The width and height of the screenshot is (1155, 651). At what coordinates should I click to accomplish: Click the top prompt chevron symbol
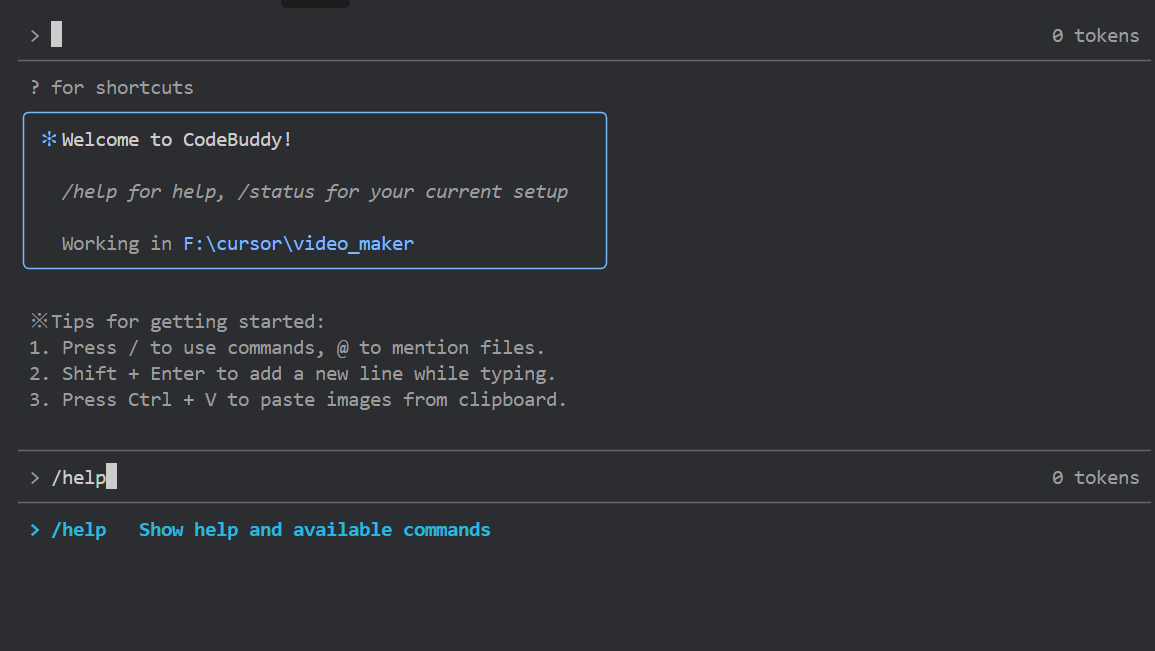[35, 36]
